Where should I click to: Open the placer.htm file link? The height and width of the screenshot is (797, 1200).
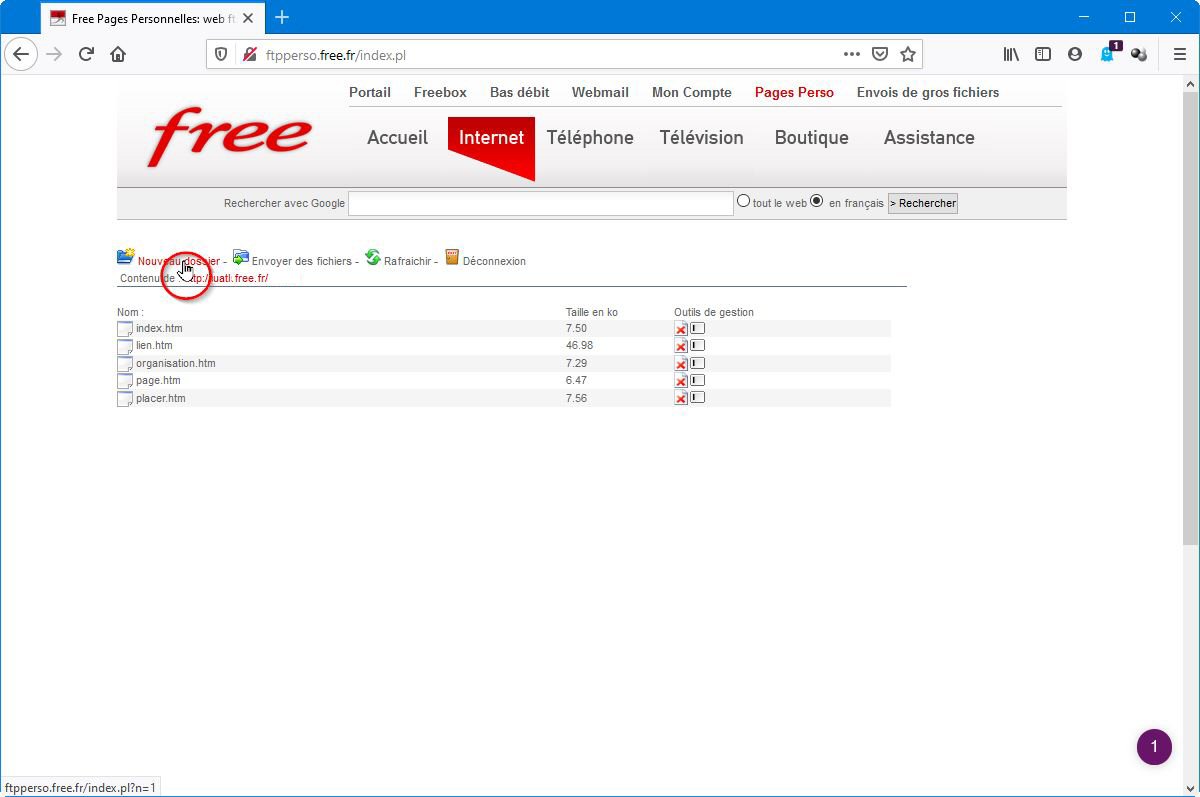pos(161,398)
